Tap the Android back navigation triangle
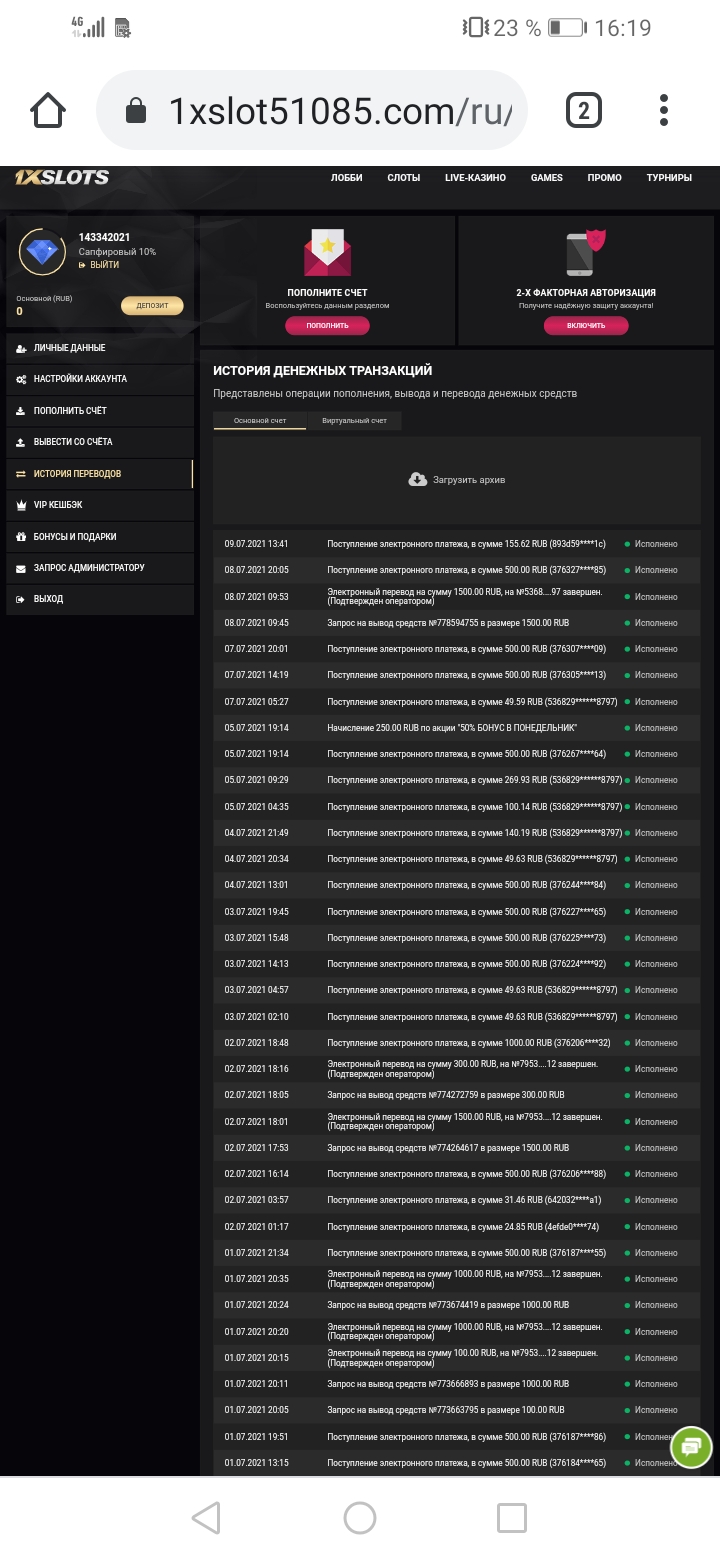 (206, 1518)
